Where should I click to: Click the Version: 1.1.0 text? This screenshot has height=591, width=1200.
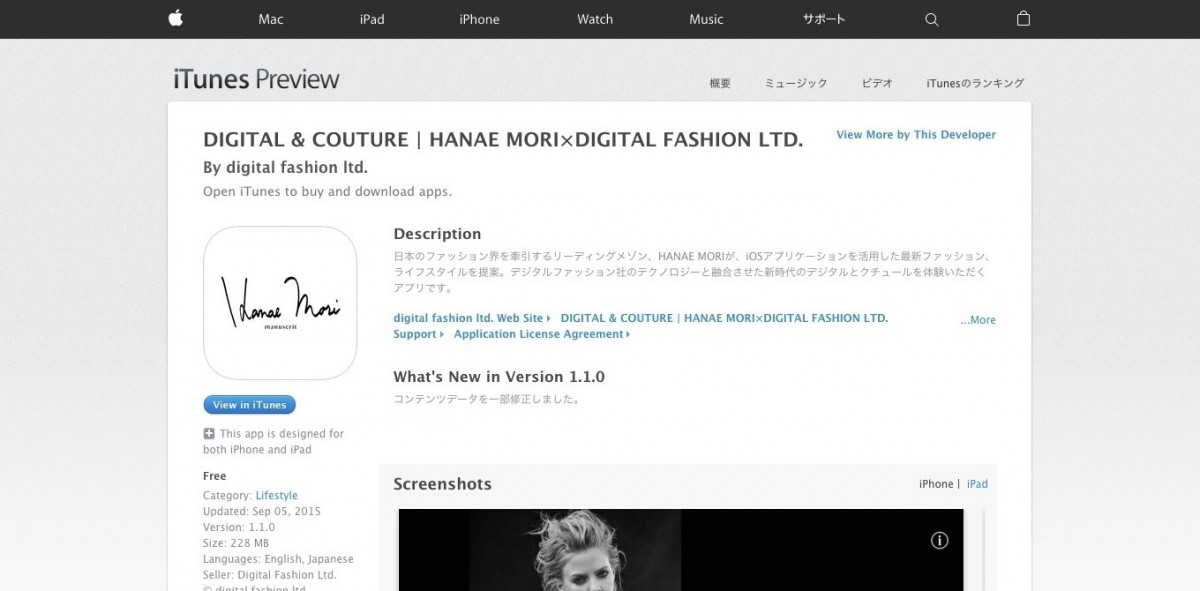[x=239, y=527]
